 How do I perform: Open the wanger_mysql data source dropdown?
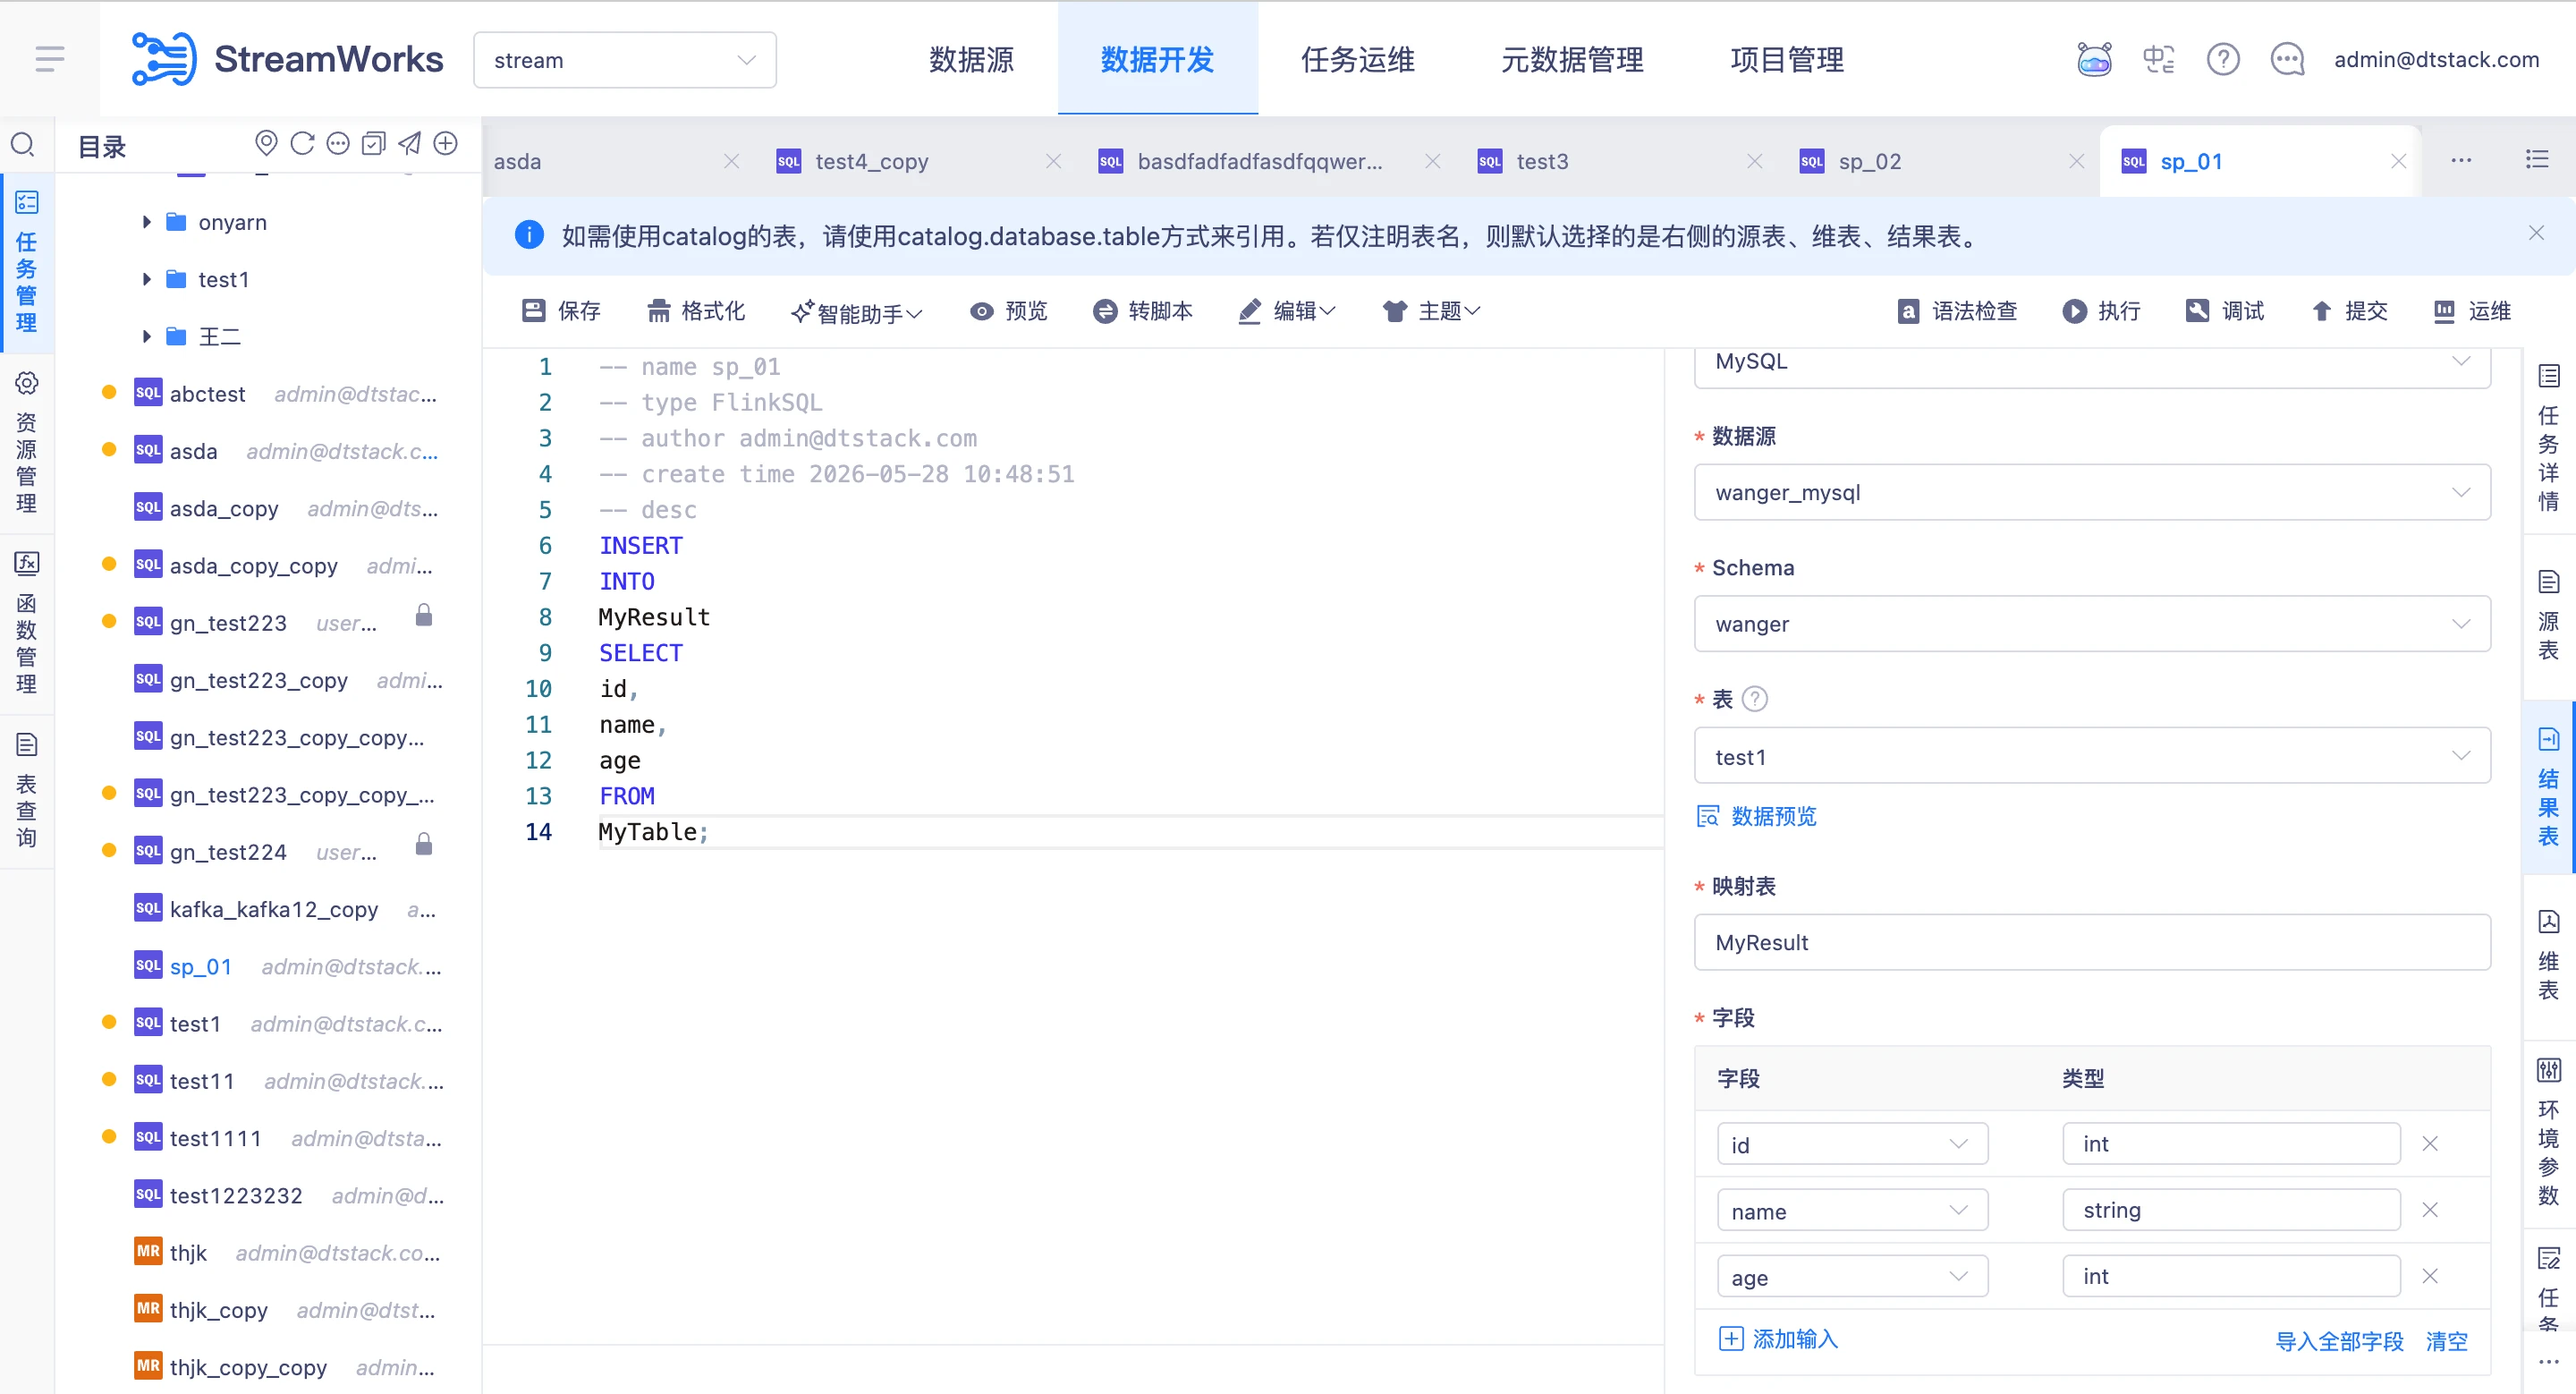2092,492
